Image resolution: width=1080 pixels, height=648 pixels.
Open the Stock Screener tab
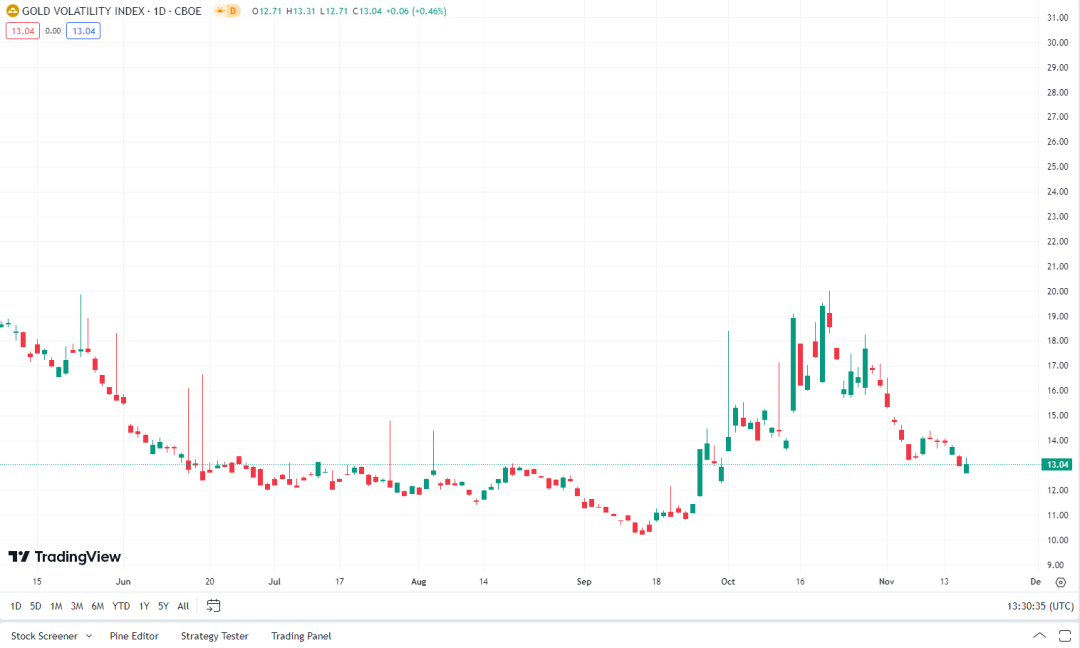[44, 636]
